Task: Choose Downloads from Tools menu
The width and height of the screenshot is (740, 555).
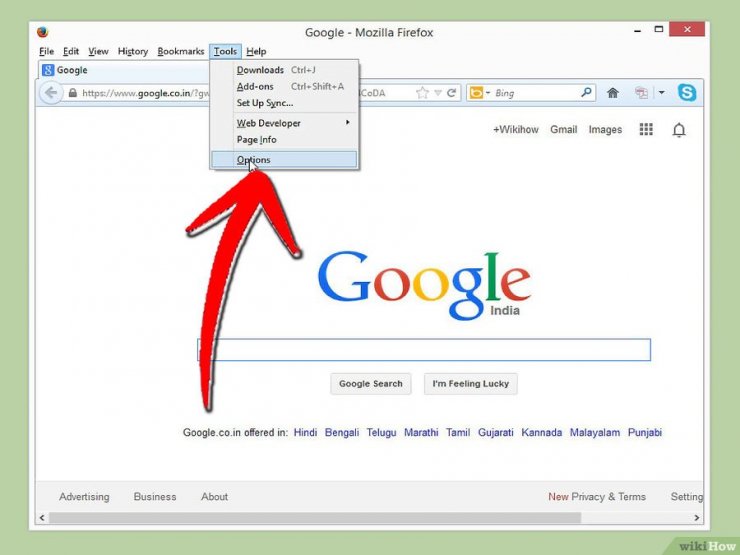Action: [x=284, y=70]
